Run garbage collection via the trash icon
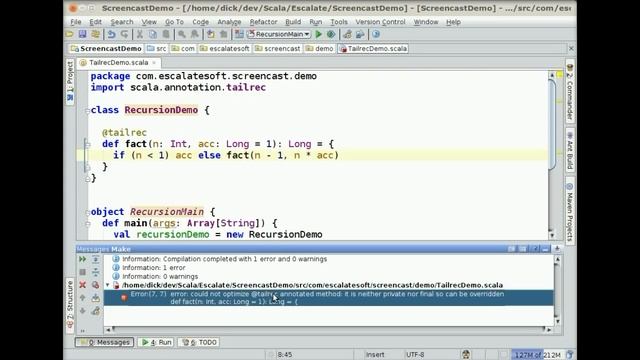This screenshot has width=640, height=360. [570, 355]
